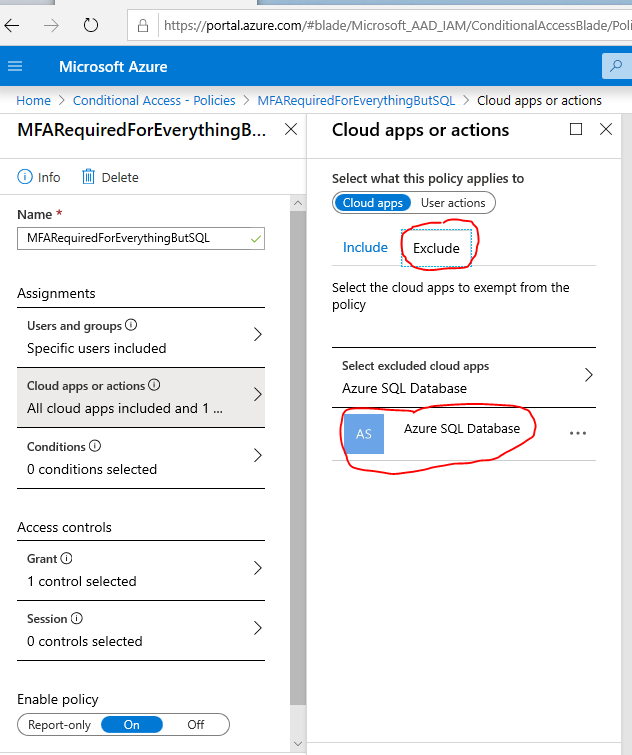Go to Home breadcrumb

click(x=33, y=100)
